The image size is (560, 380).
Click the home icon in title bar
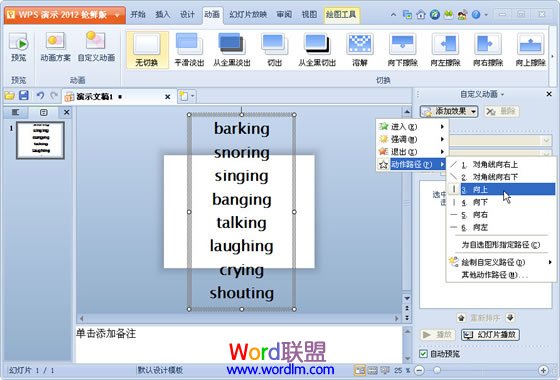click(x=421, y=15)
